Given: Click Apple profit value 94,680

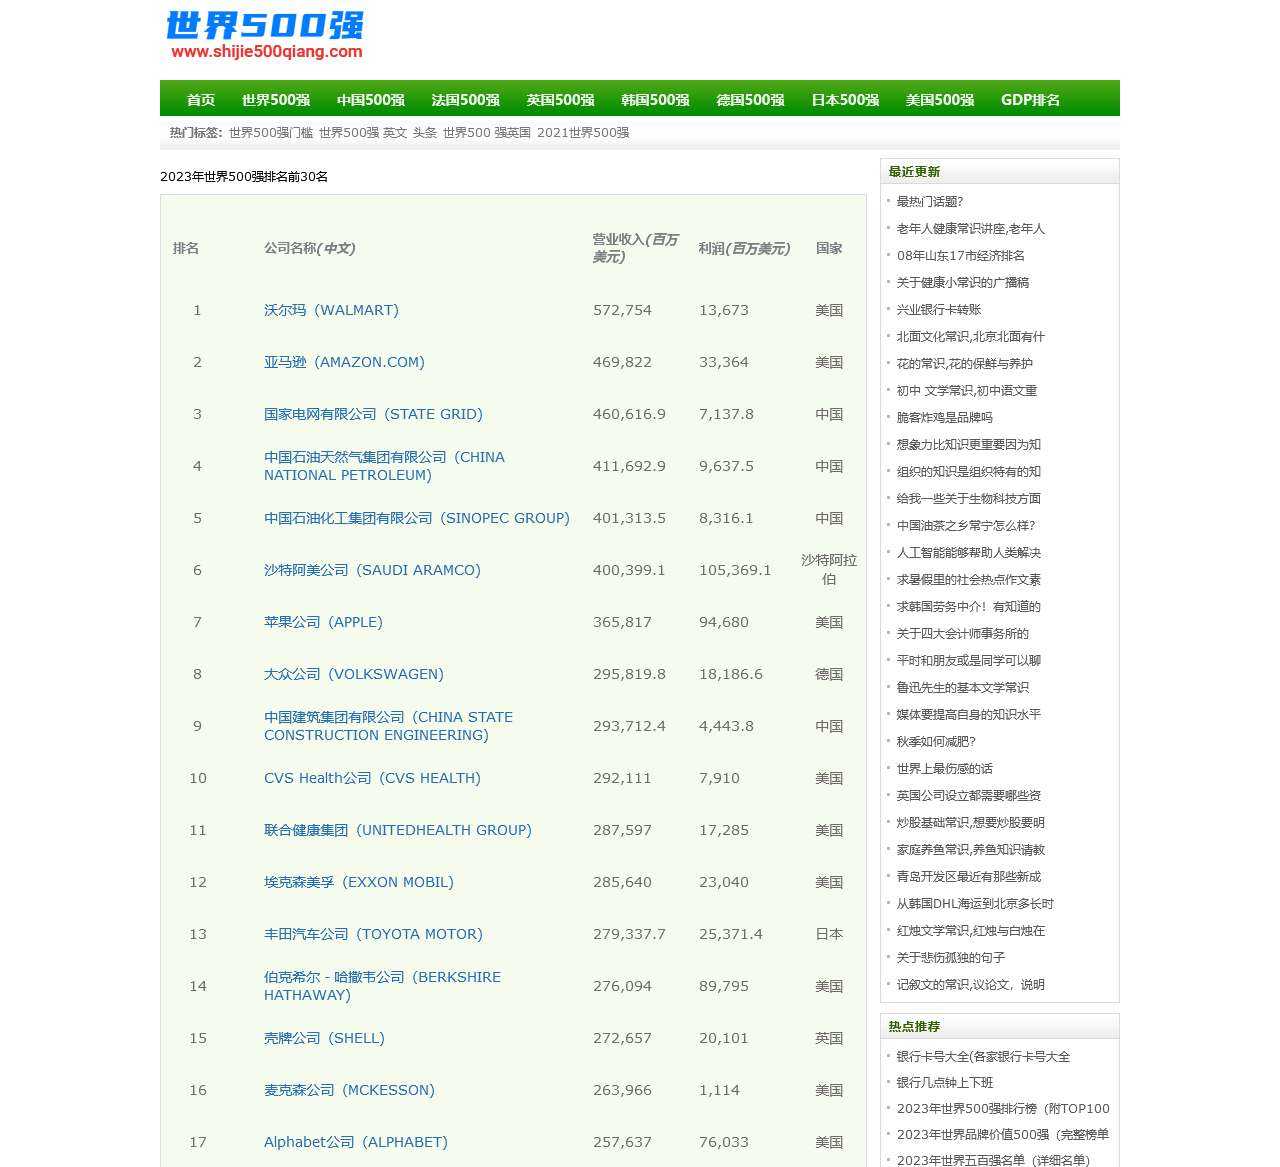Looking at the screenshot, I should point(724,622).
